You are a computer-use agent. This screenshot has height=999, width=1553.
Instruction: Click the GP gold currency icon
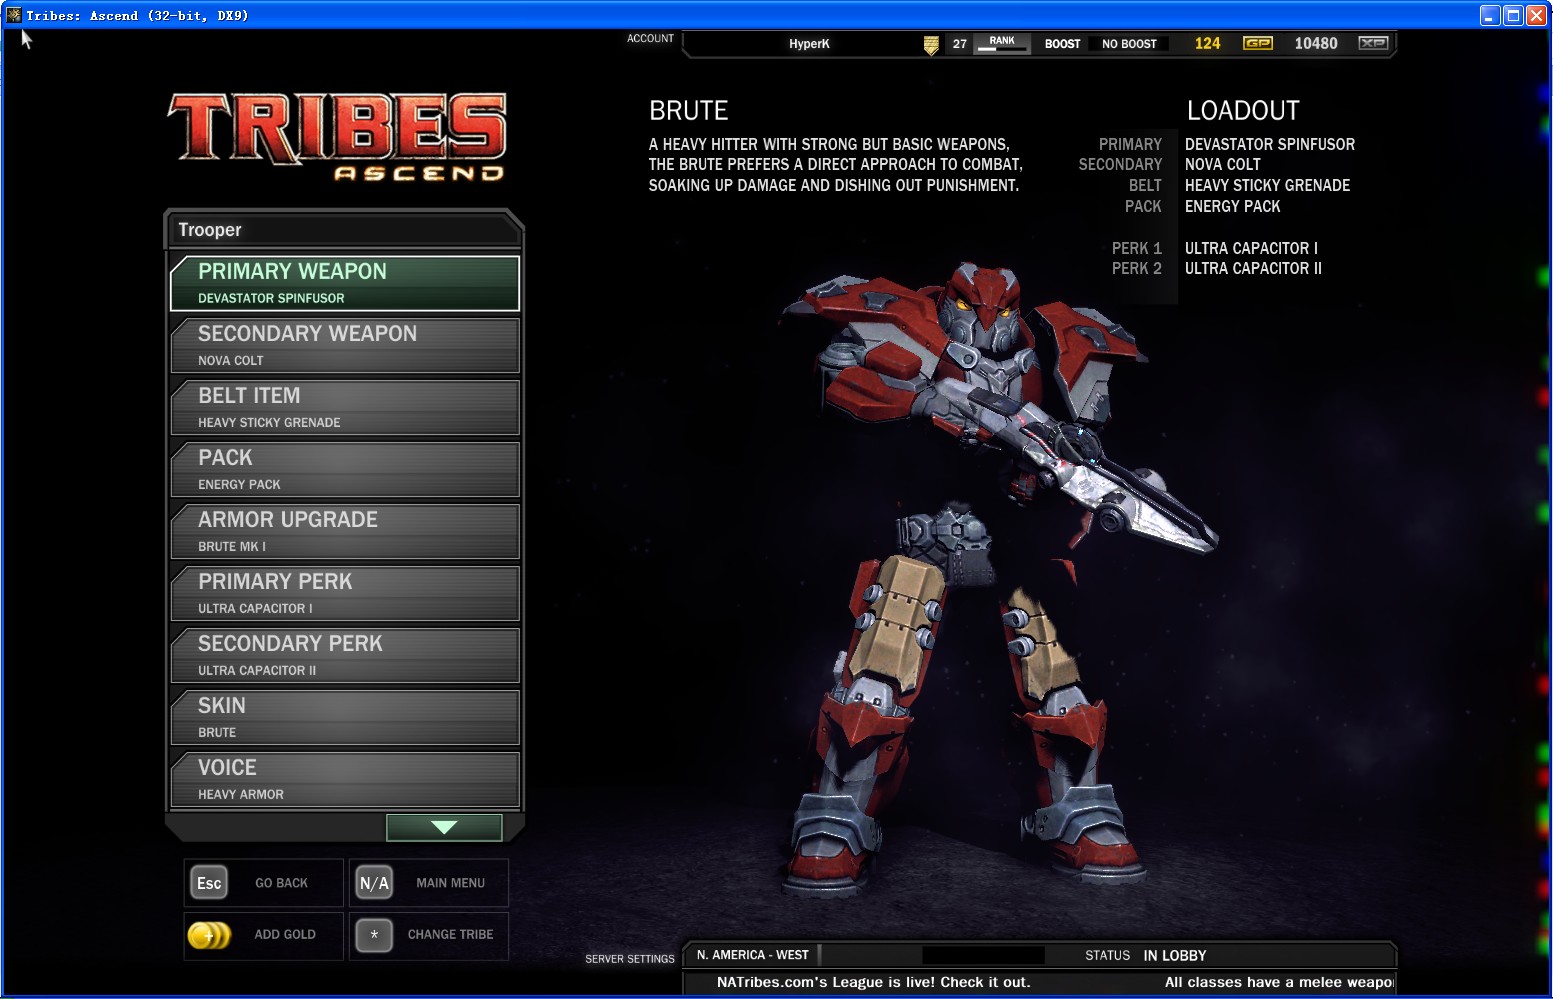[1258, 43]
